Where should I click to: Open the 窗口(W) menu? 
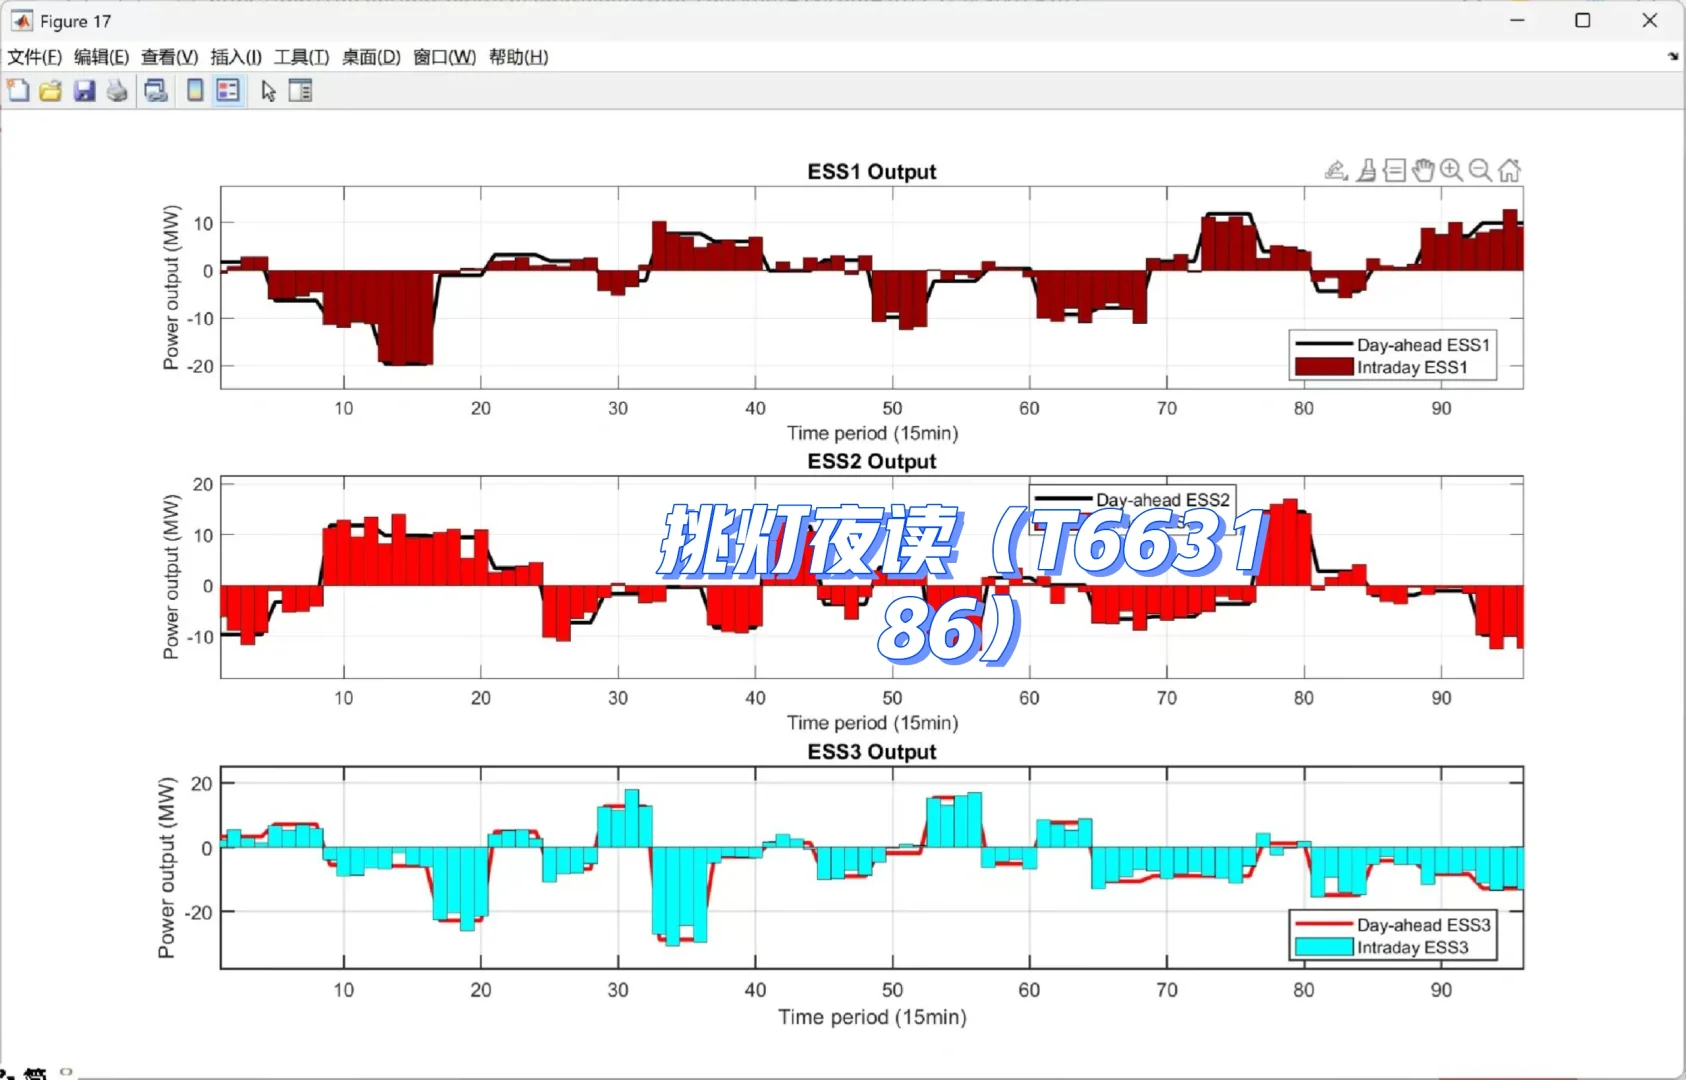click(445, 57)
